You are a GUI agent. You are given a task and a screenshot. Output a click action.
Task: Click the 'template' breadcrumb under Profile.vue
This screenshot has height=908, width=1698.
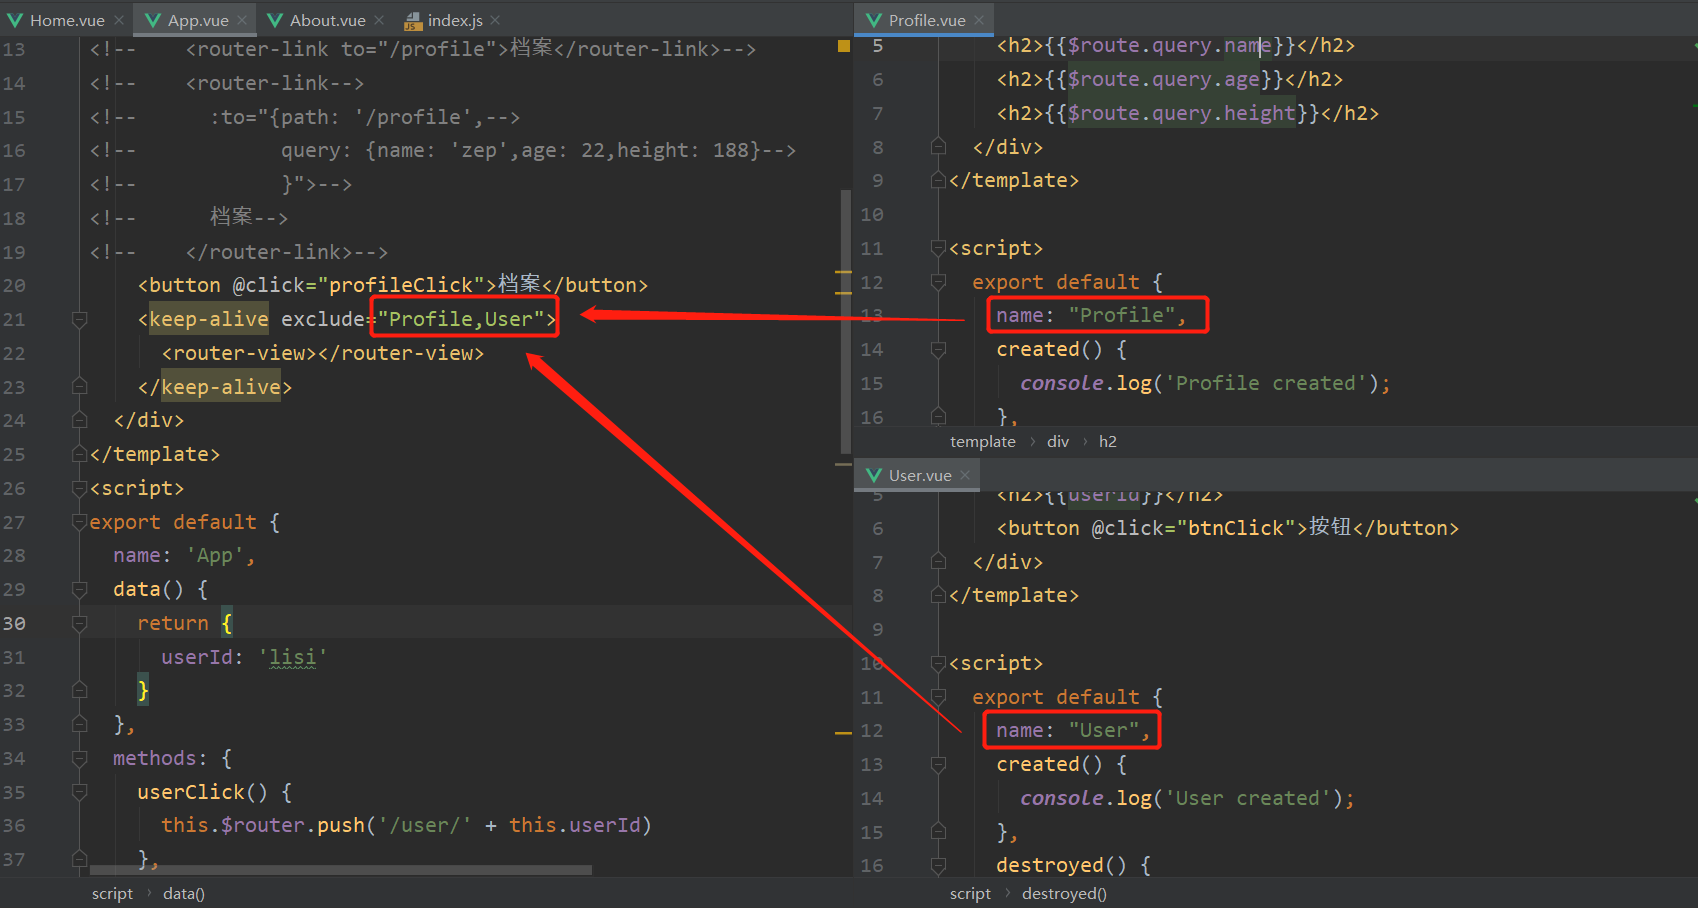[983, 442]
